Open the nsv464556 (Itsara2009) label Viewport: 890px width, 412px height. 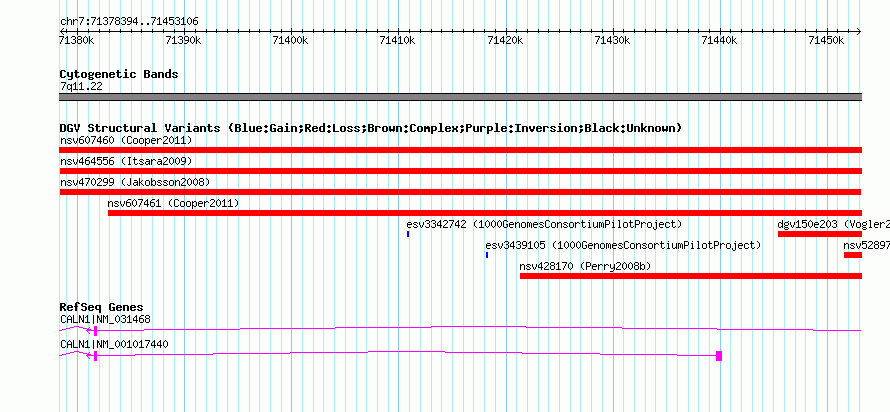126,161
